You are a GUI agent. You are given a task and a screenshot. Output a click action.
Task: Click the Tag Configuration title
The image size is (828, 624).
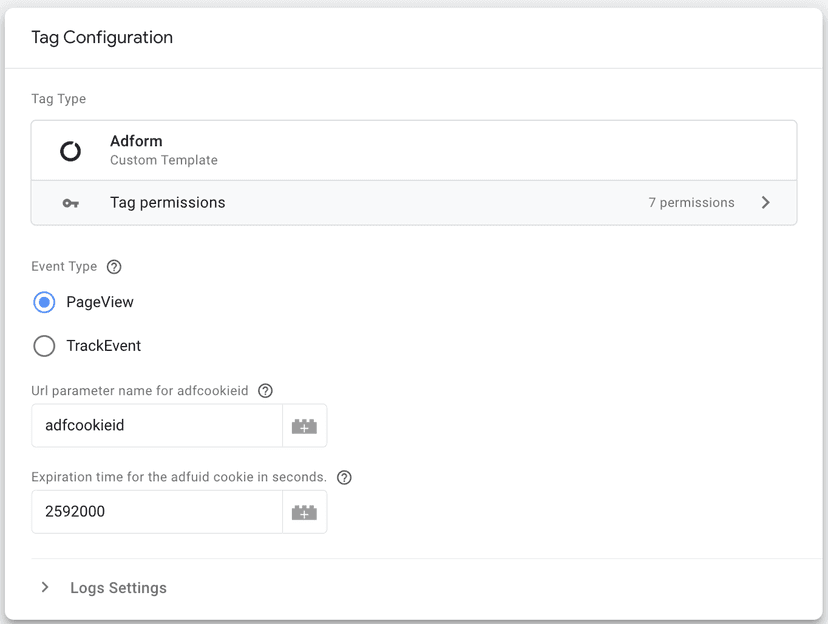click(x=101, y=37)
